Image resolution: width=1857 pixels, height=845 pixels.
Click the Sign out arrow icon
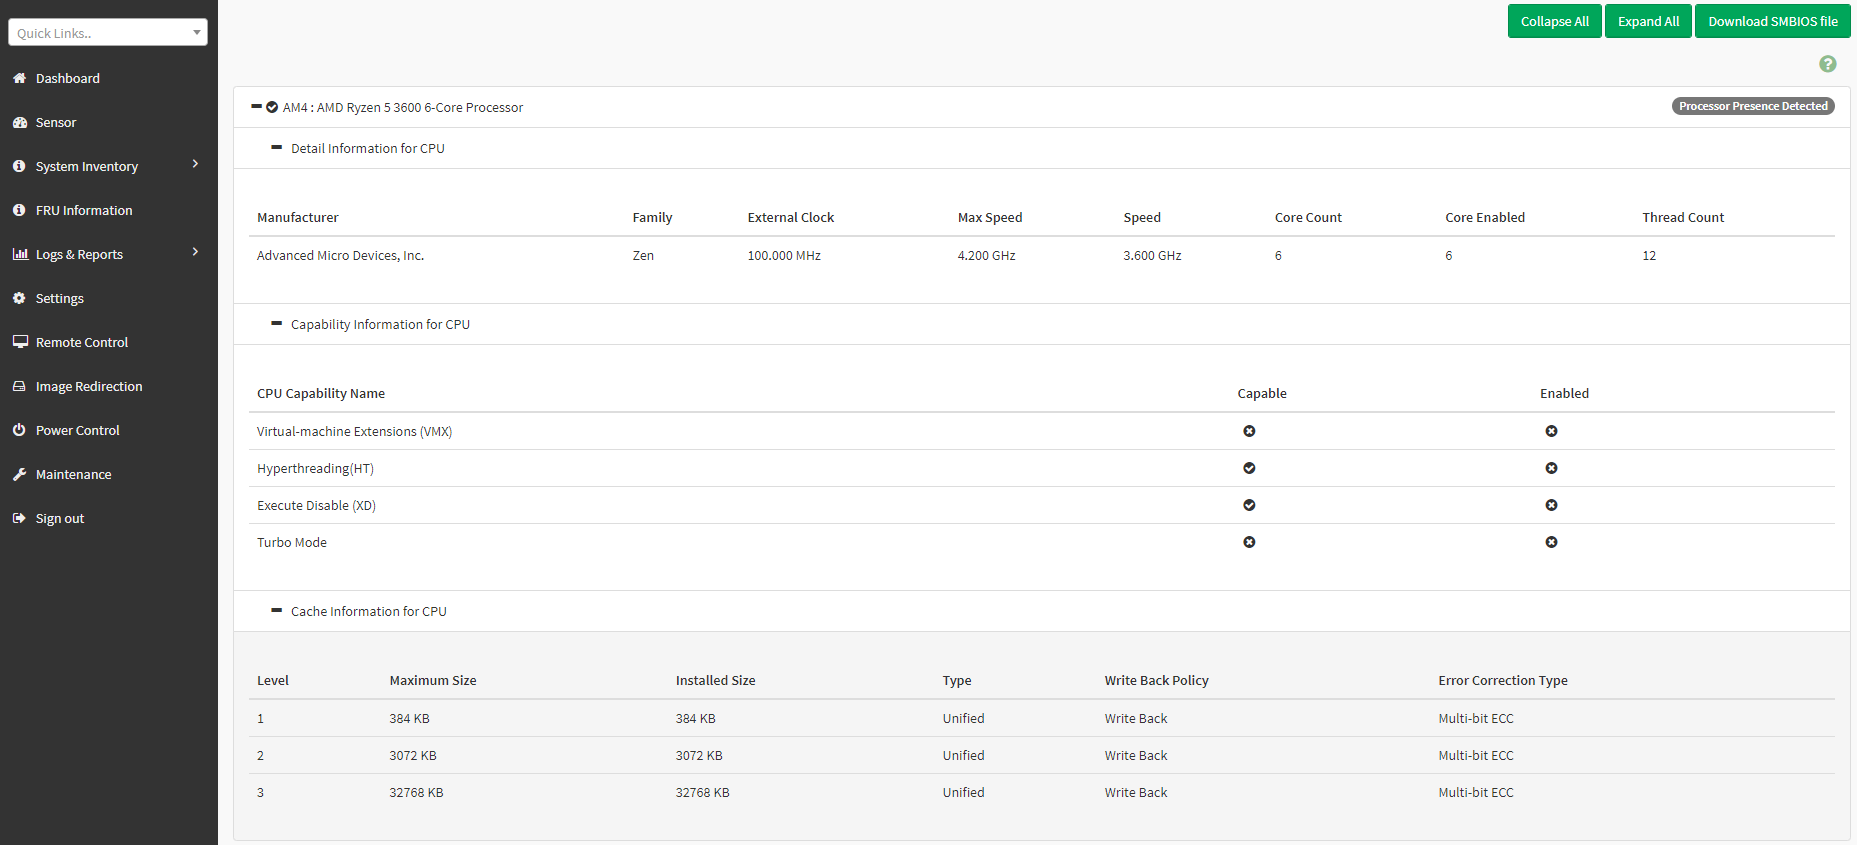(x=19, y=518)
